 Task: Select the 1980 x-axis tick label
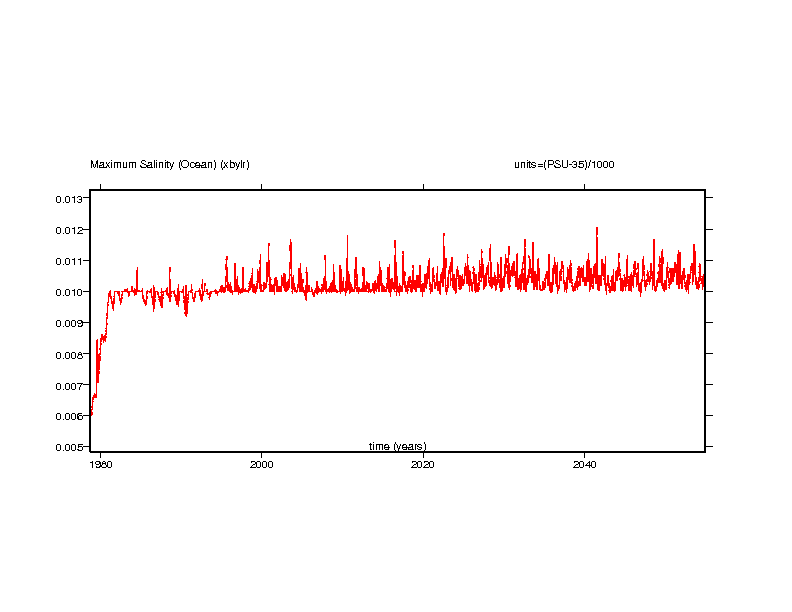pyautogui.click(x=100, y=464)
